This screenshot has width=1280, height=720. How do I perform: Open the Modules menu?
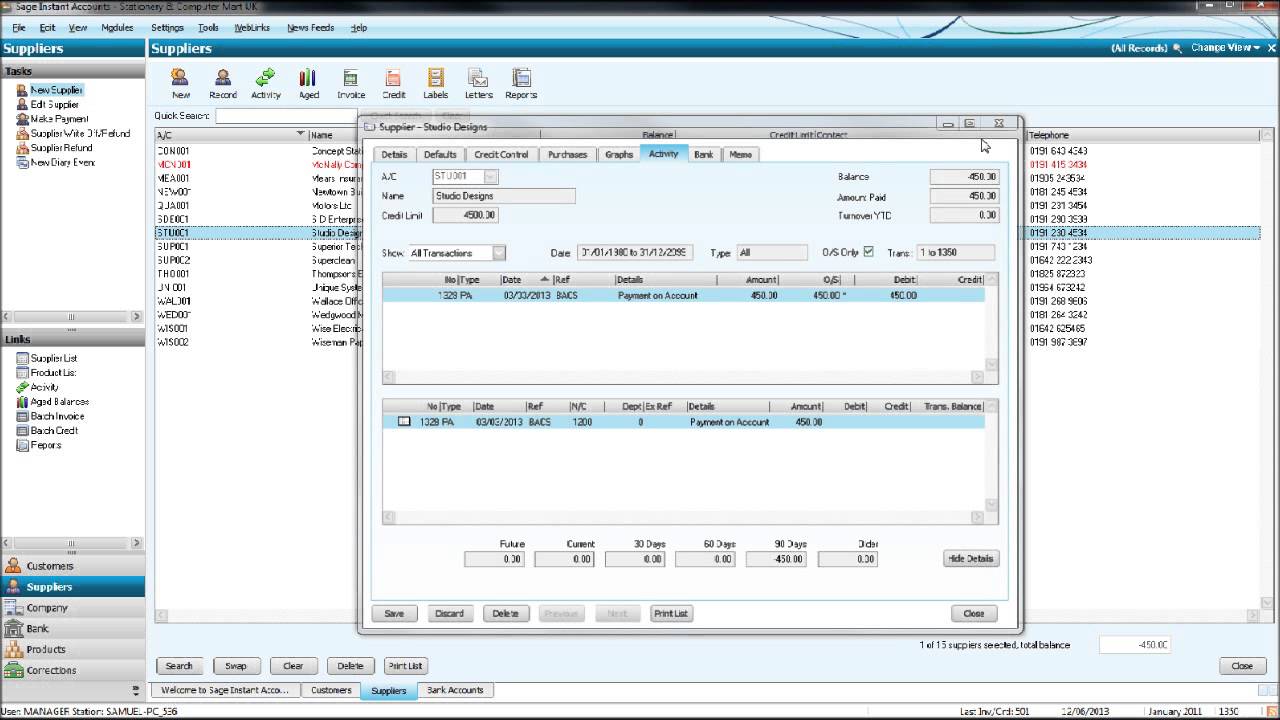point(117,28)
